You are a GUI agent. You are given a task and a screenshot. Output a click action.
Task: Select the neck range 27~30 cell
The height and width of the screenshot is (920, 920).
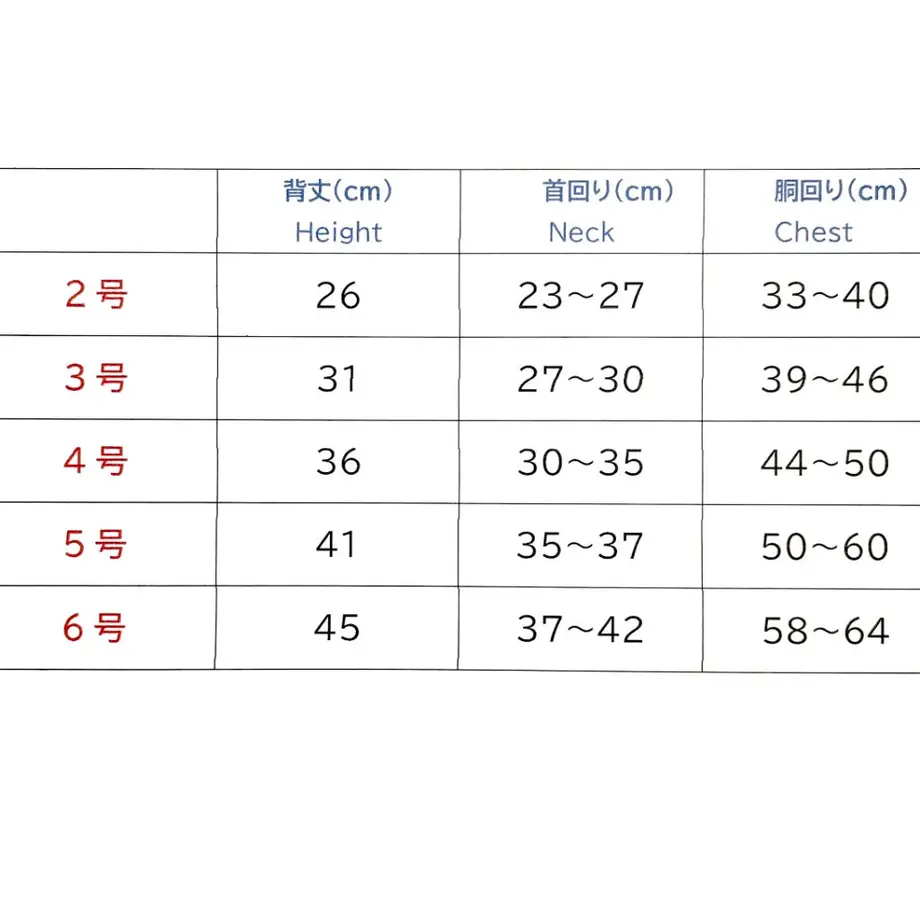tap(581, 379)
